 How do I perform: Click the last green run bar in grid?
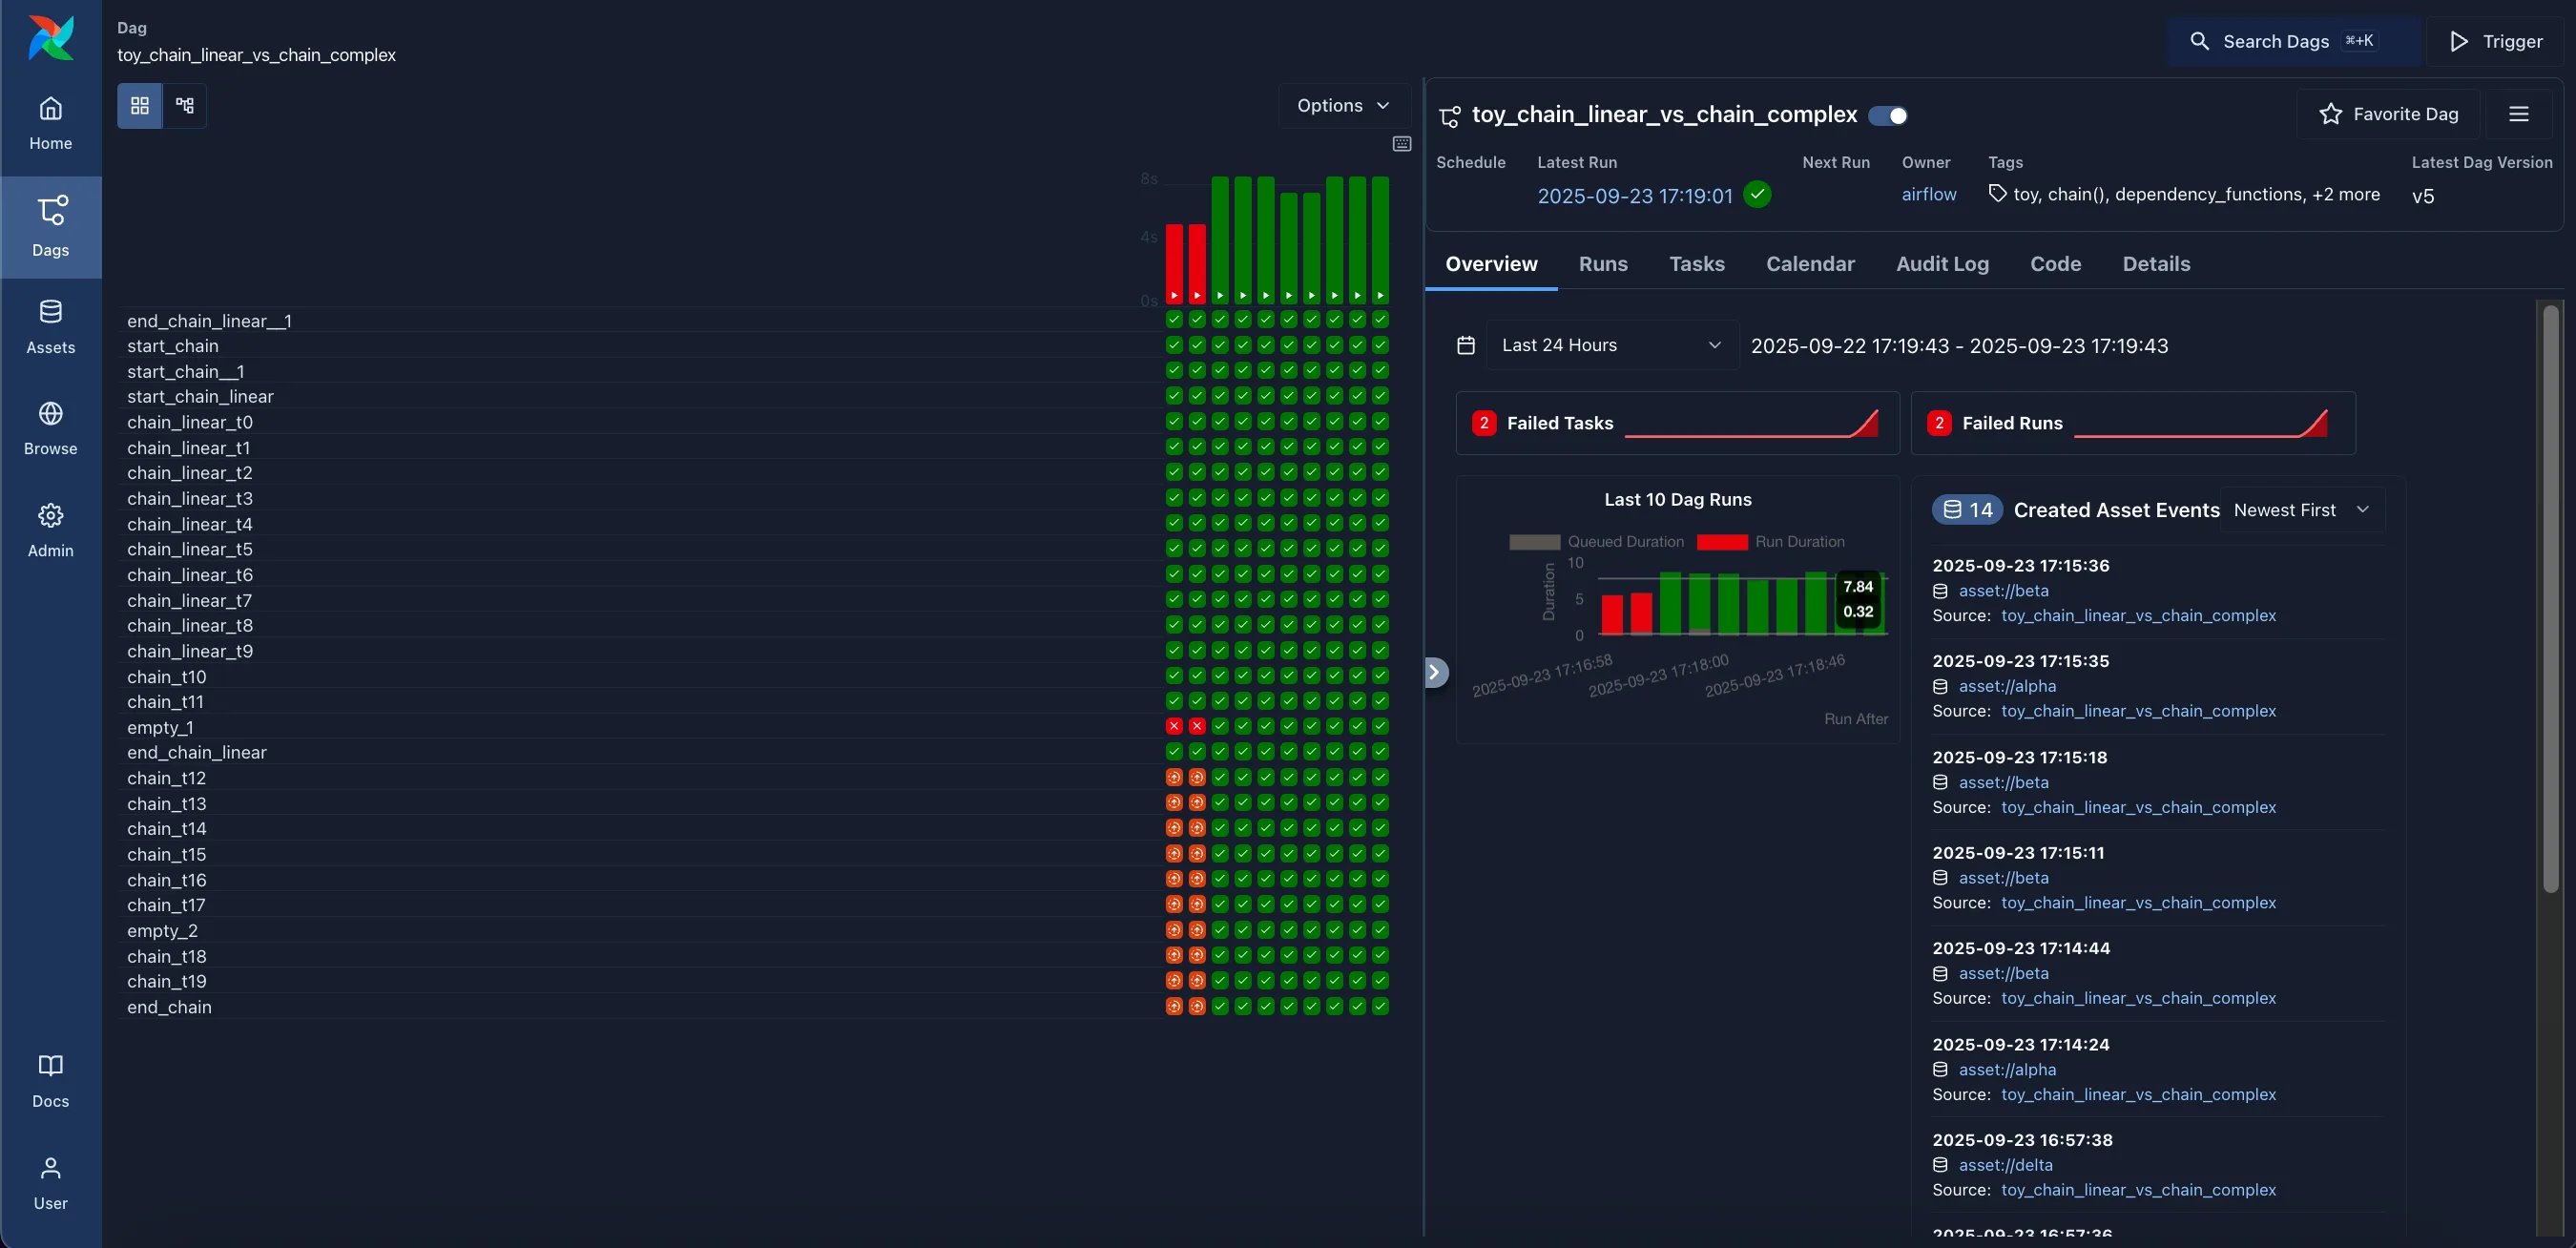[x=1380, y=239]
